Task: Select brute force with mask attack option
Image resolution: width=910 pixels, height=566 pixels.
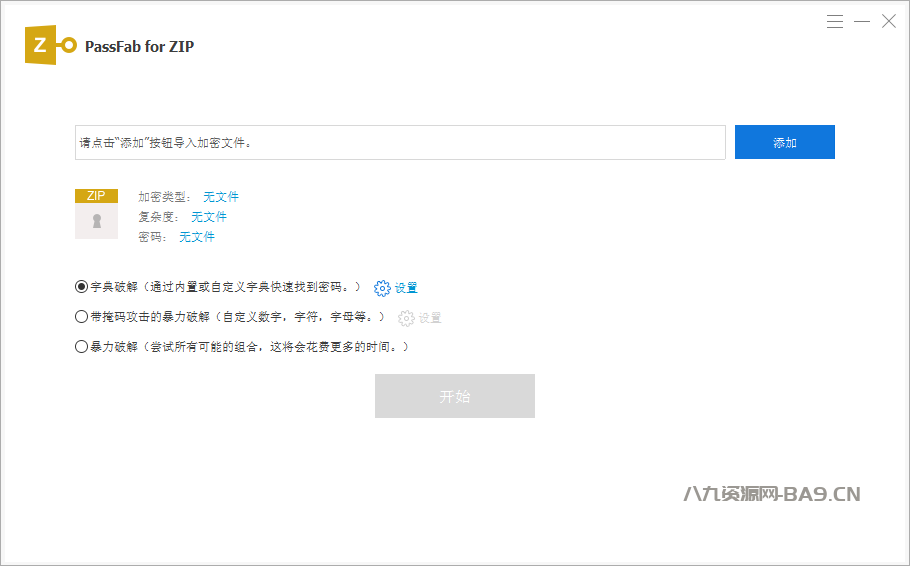Action: [x=81, y=317]
